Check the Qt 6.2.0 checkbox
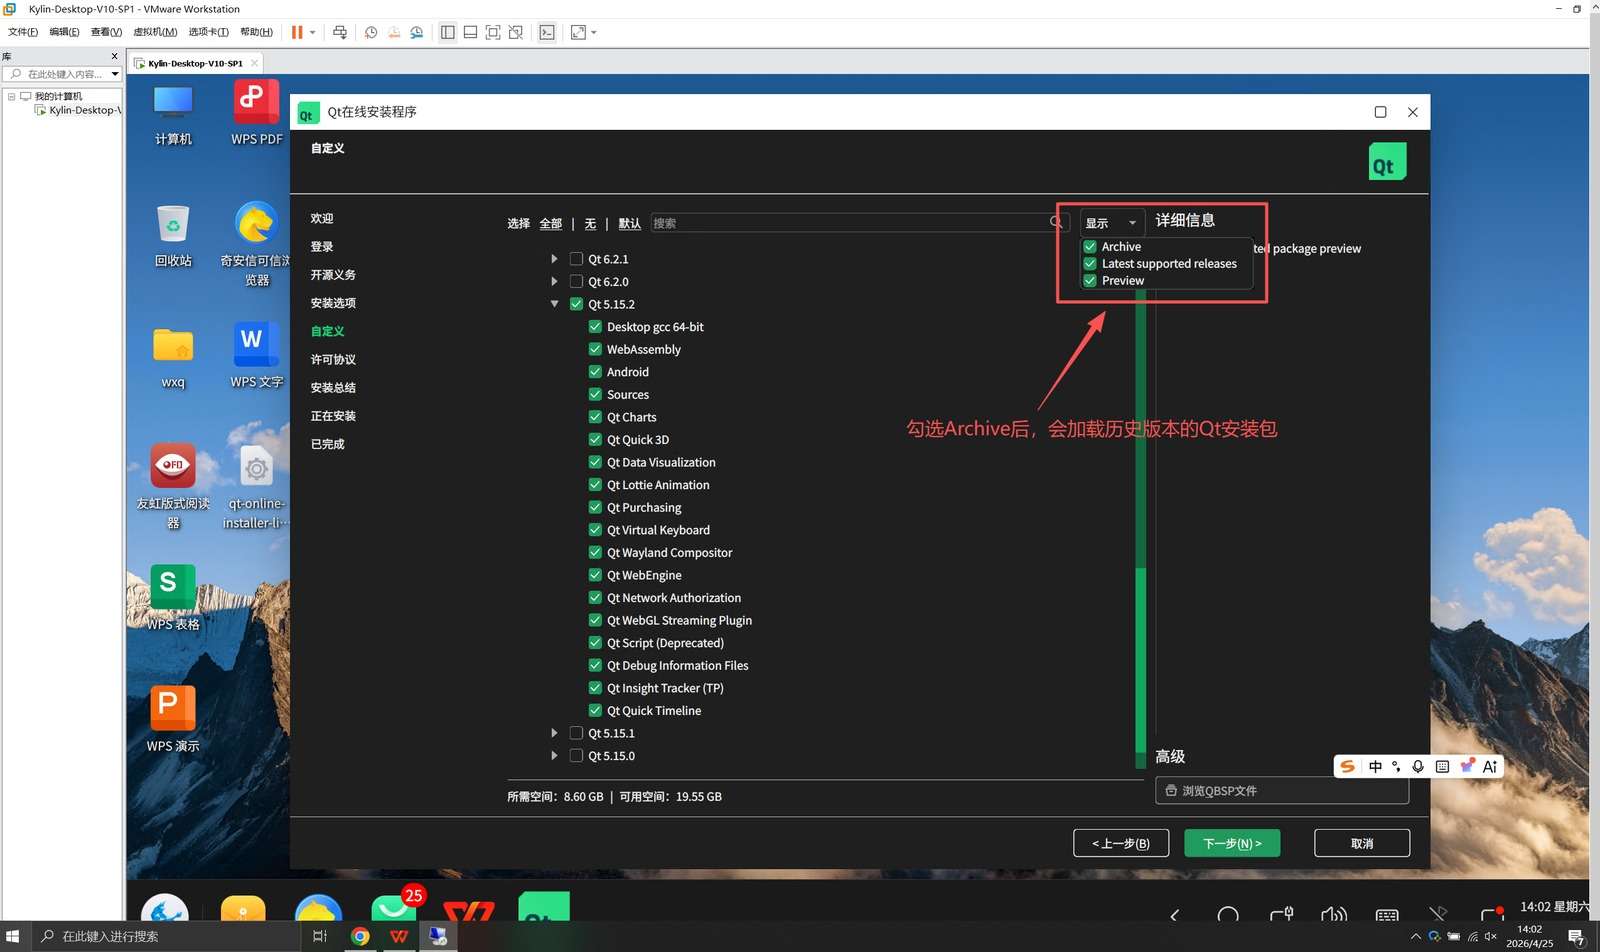 (576, 281)
